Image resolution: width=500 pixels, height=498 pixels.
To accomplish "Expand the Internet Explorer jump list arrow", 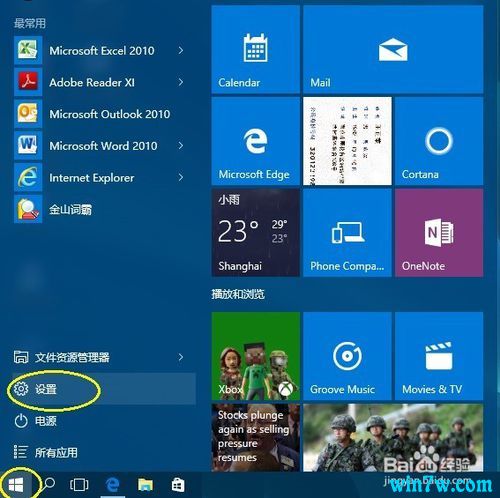I will [x=181, y=177].
